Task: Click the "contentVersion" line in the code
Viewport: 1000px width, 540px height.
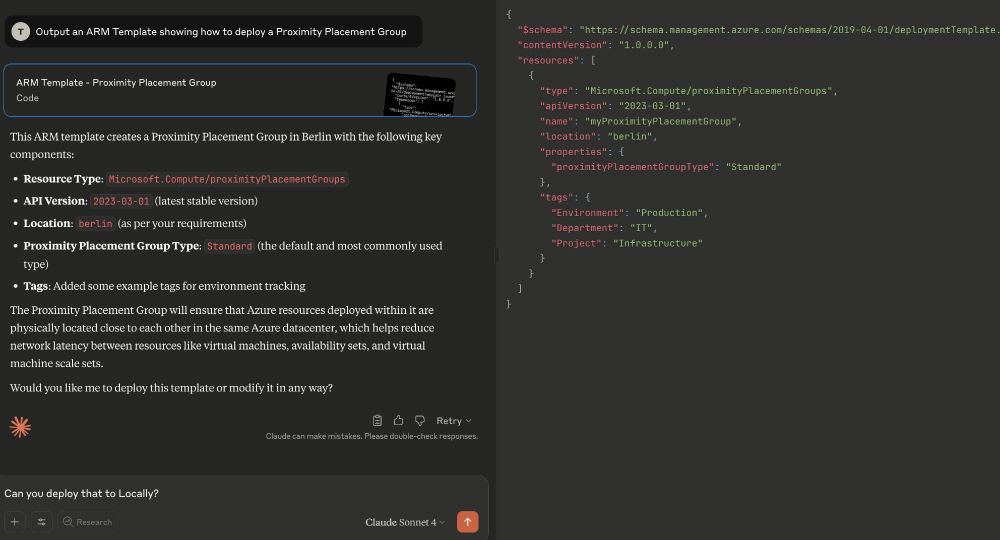Action: pyautogui.click(x=596, y=45)
